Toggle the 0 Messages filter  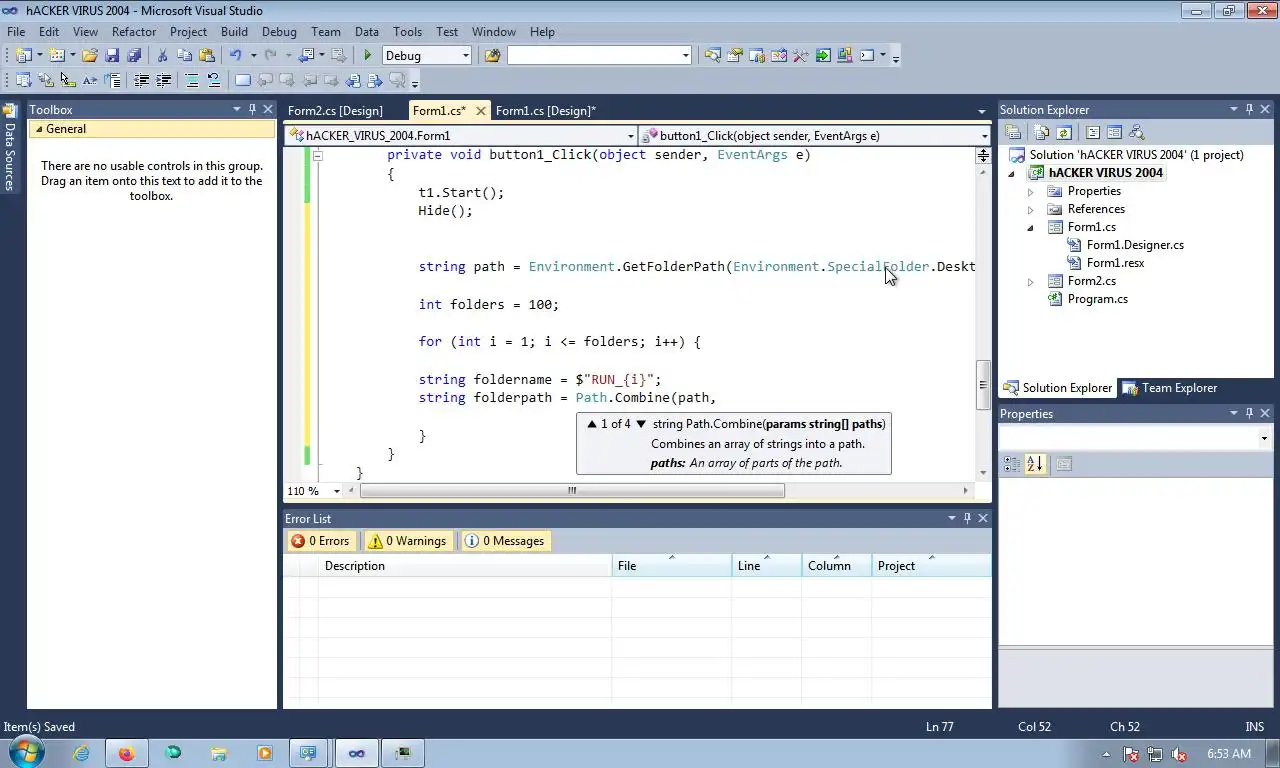[x=504, y=541]
